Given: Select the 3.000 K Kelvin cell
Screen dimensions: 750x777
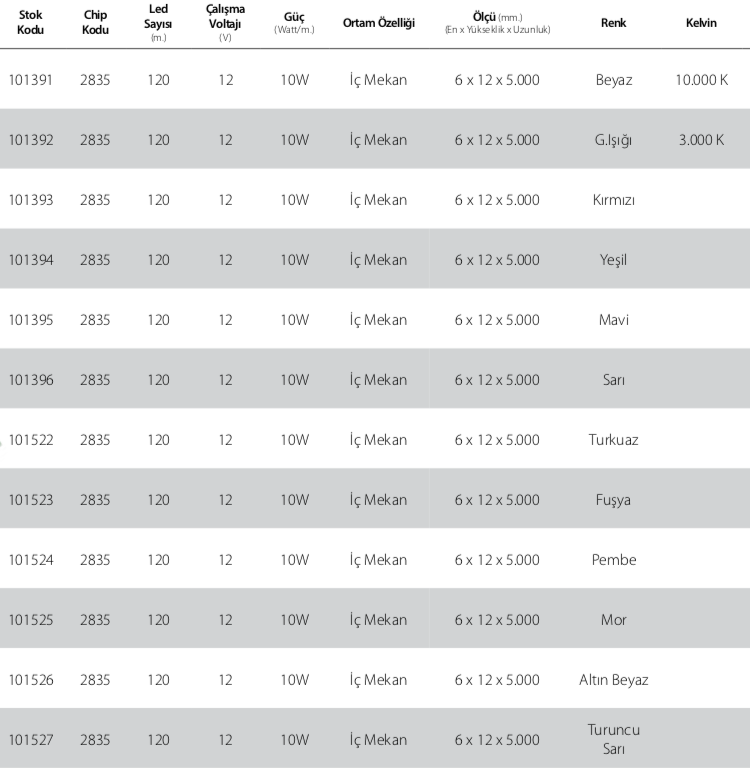Looking at the screenshot, I should pyautogui.click(x=701, y=140).
